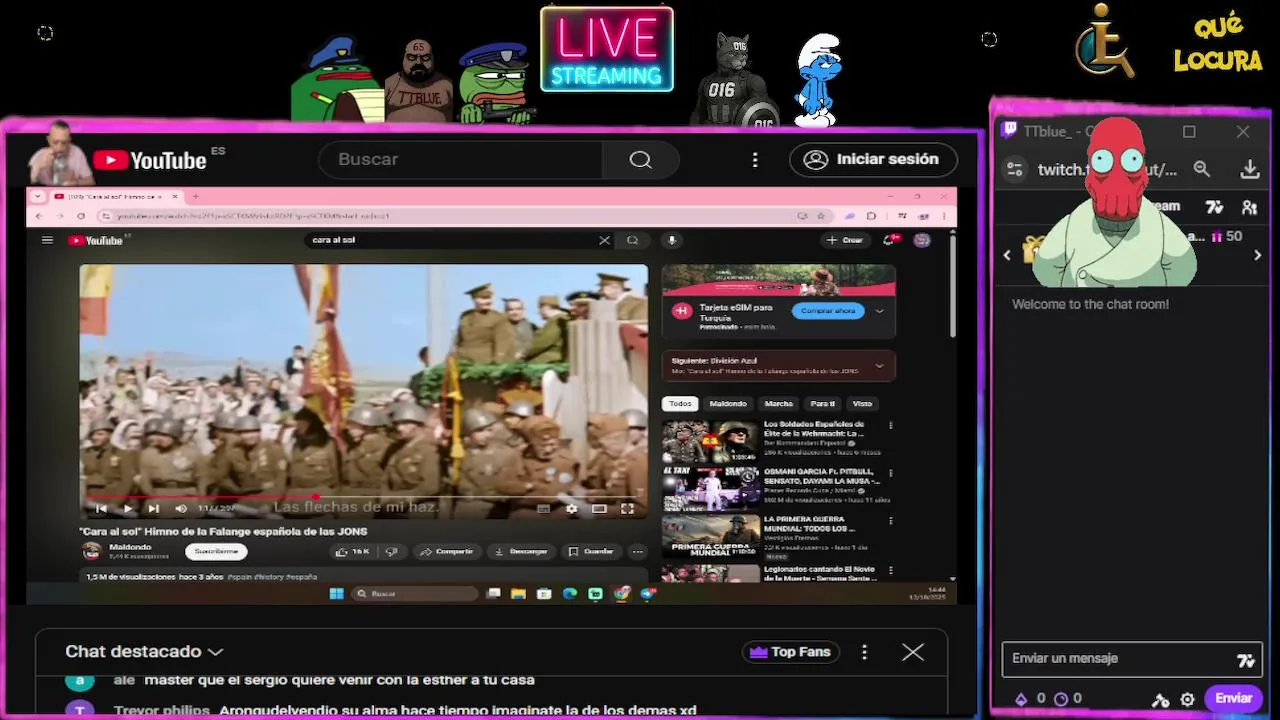
Task: Open the outer YouTube search button
Action: click(641, 160)
